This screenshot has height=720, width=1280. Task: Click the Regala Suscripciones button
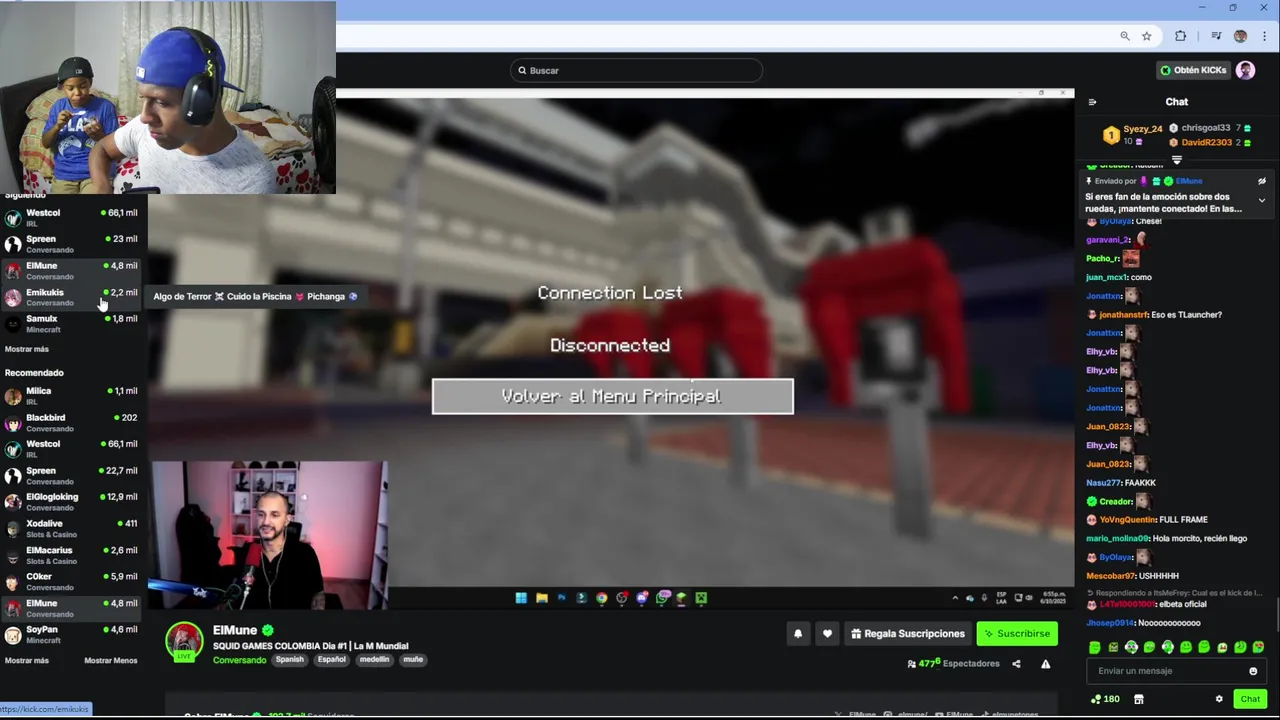908,633
